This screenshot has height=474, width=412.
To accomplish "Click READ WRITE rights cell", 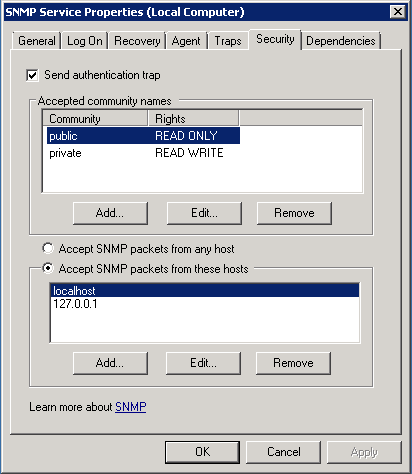I will click(x=189, y=153).
